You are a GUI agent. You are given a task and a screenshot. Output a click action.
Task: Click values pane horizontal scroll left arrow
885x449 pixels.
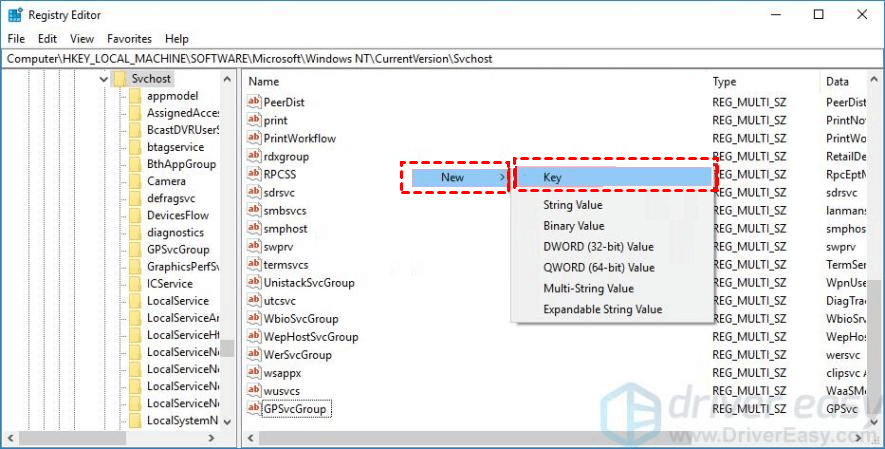tap(251, 438)
